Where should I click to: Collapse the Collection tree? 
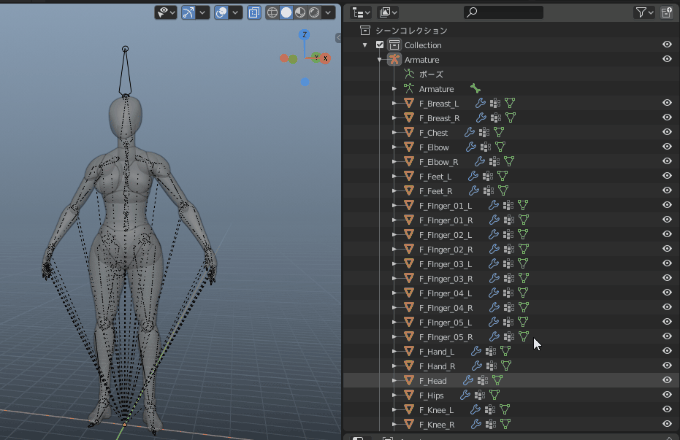coord(365,45)
